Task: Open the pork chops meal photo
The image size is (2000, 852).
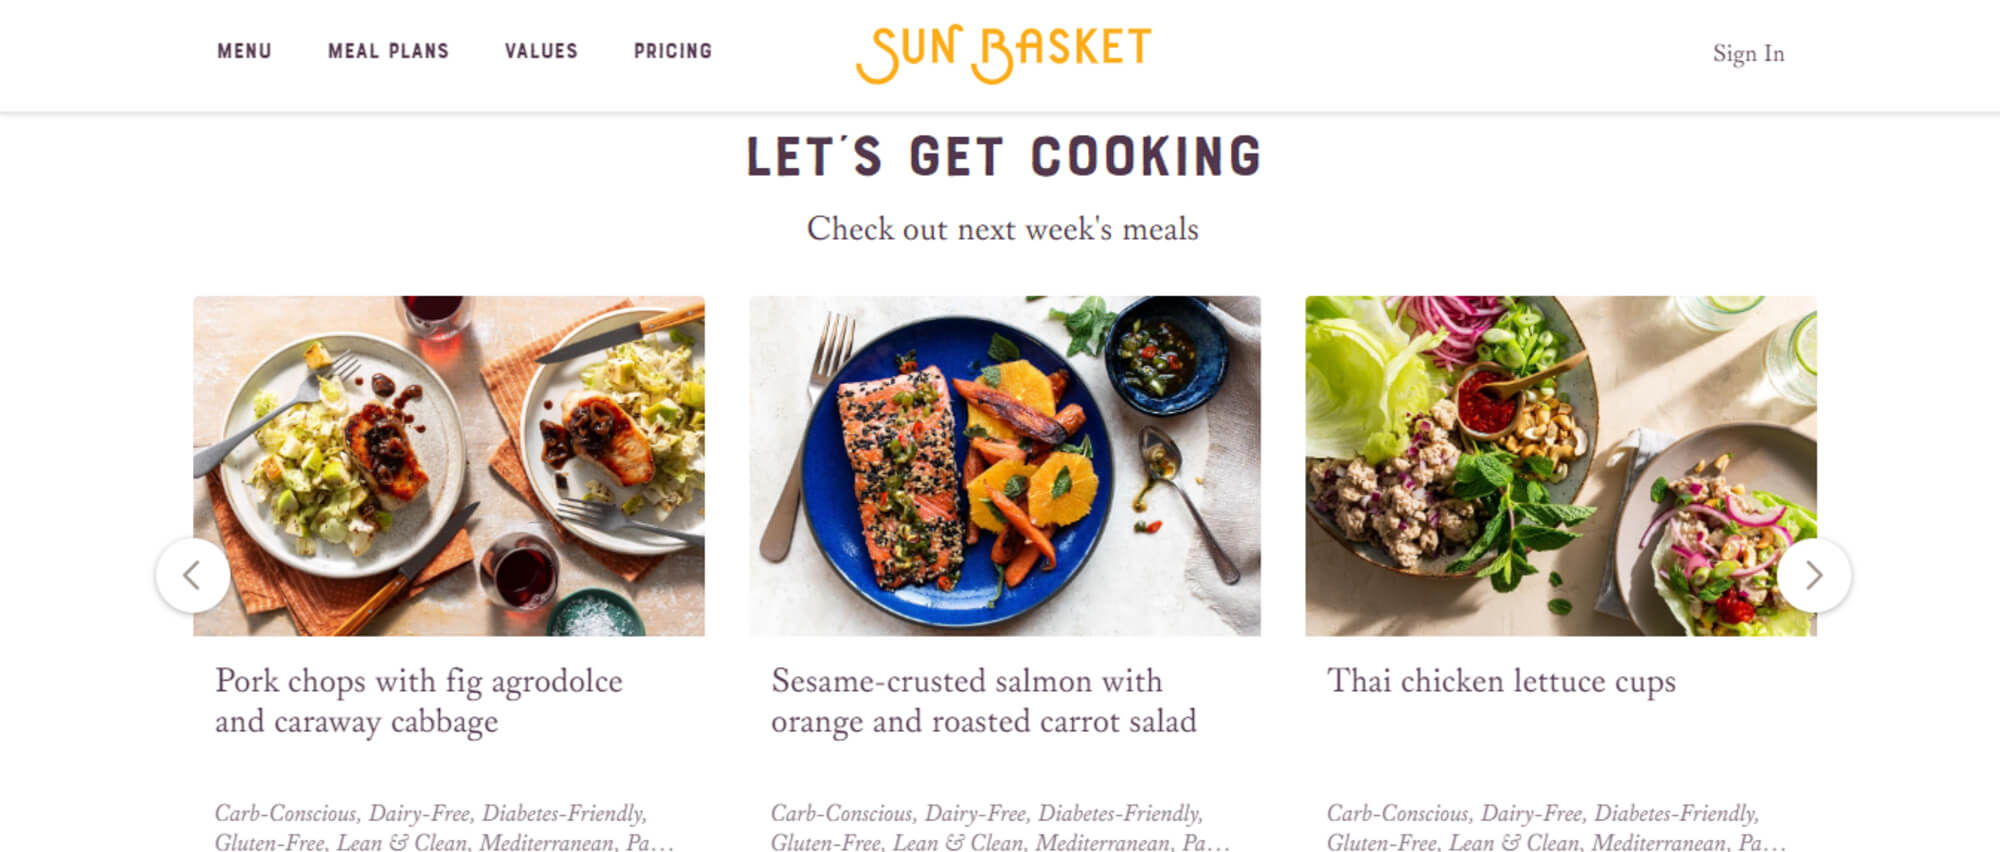Action: point(449,466)
